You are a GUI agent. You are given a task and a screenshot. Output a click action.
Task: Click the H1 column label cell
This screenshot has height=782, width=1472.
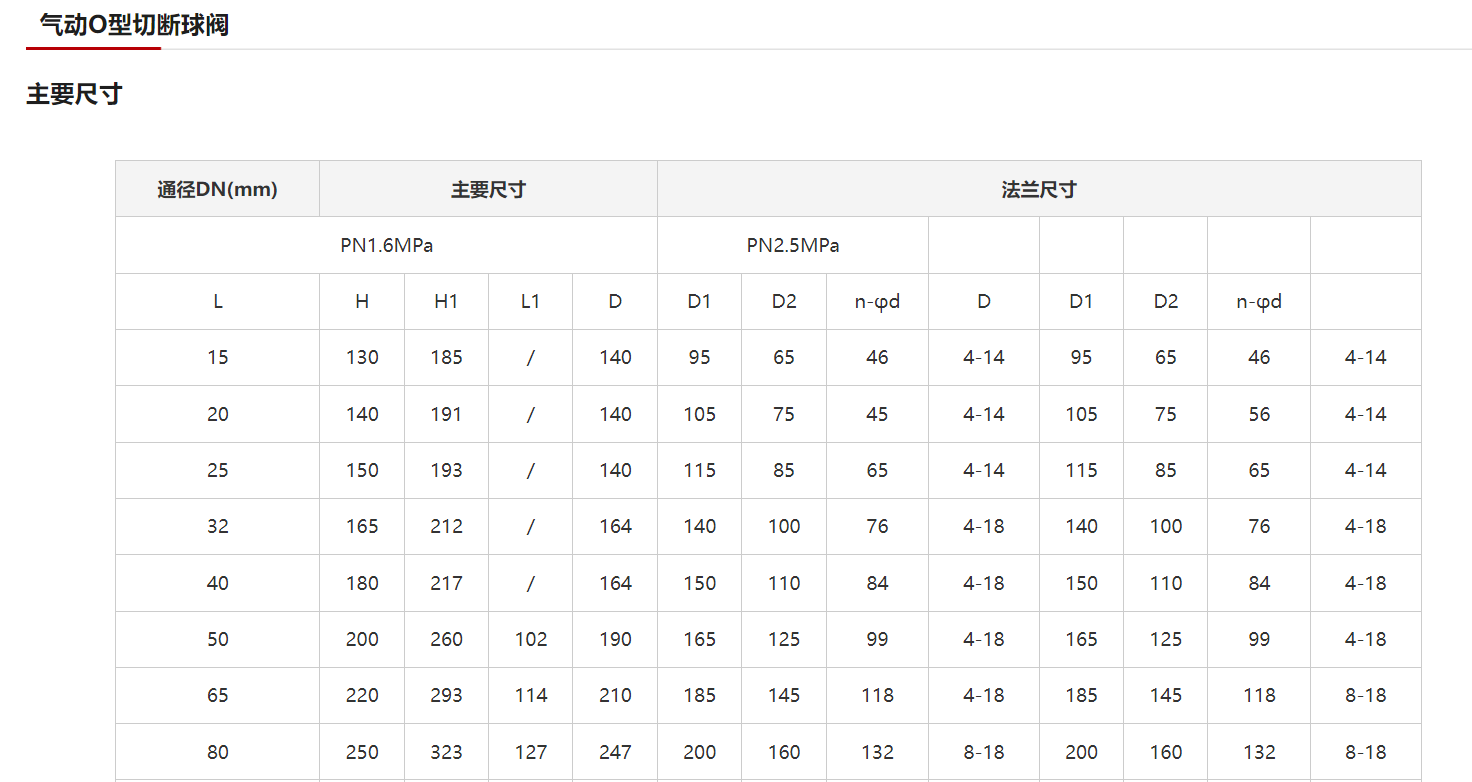pos(446,301)
